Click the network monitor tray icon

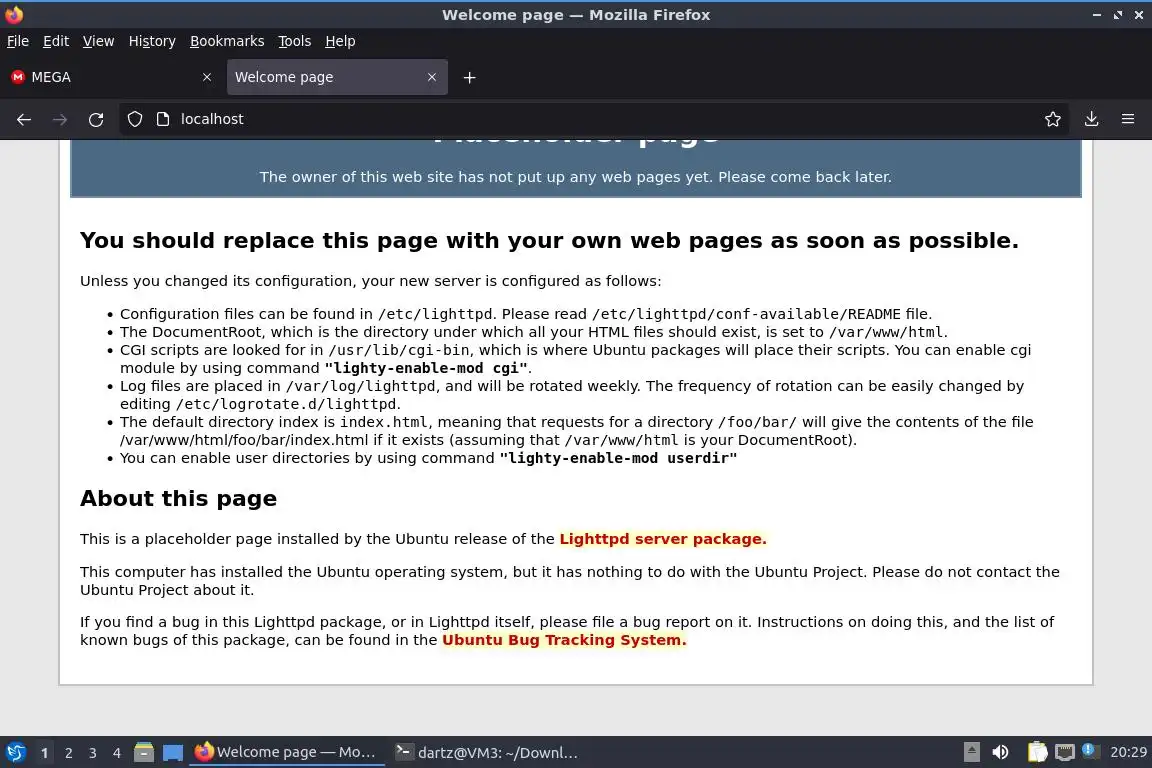[x=1065, y=752]
